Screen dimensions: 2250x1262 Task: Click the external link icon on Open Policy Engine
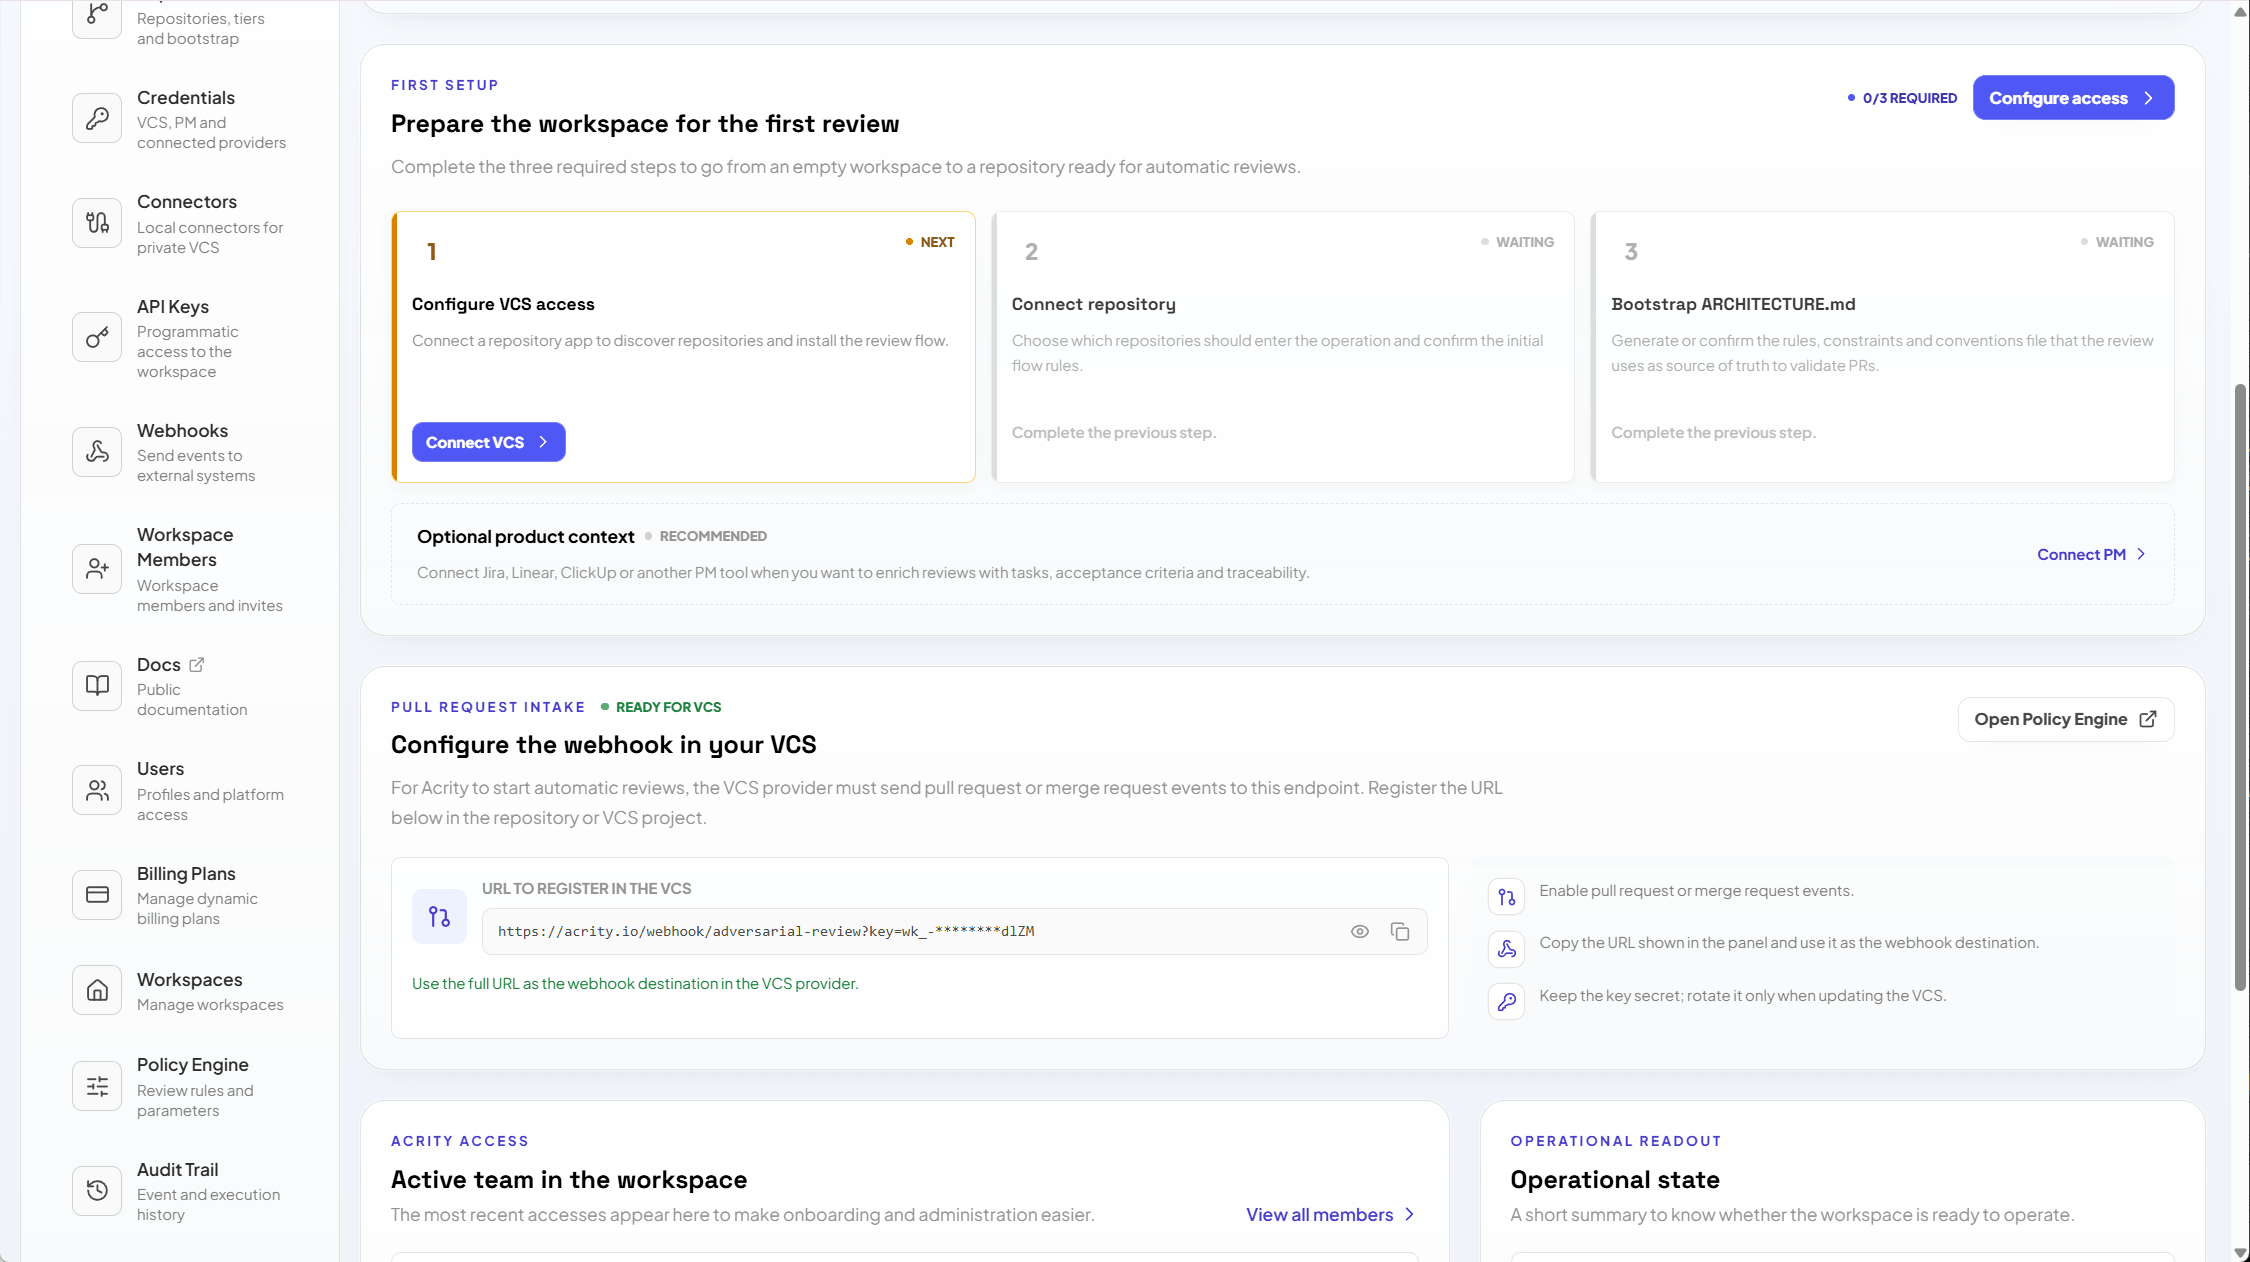click(2148, 719)
